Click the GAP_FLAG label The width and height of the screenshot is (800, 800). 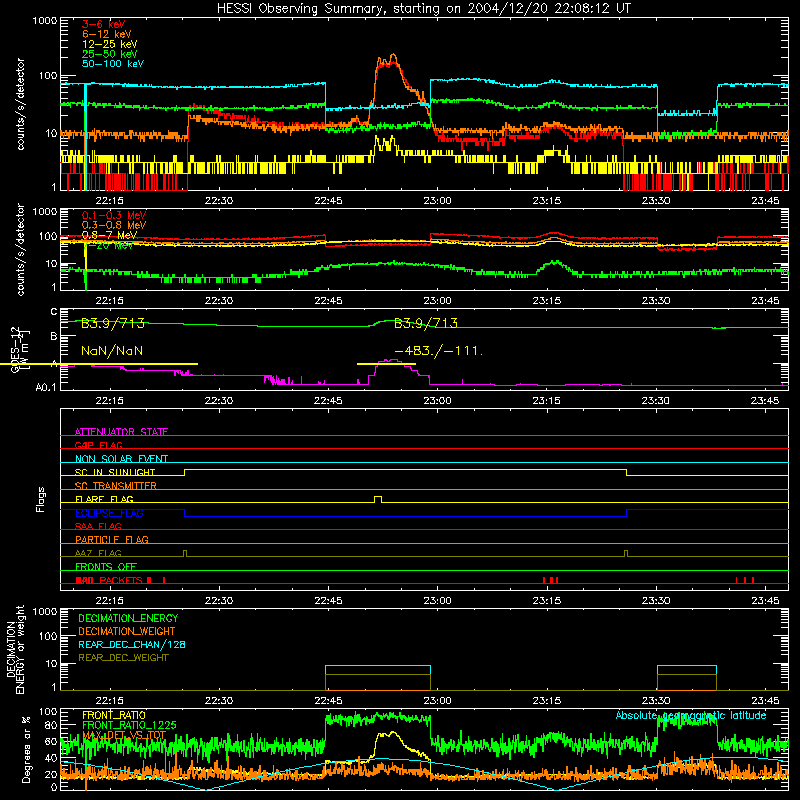coord(98,445)
